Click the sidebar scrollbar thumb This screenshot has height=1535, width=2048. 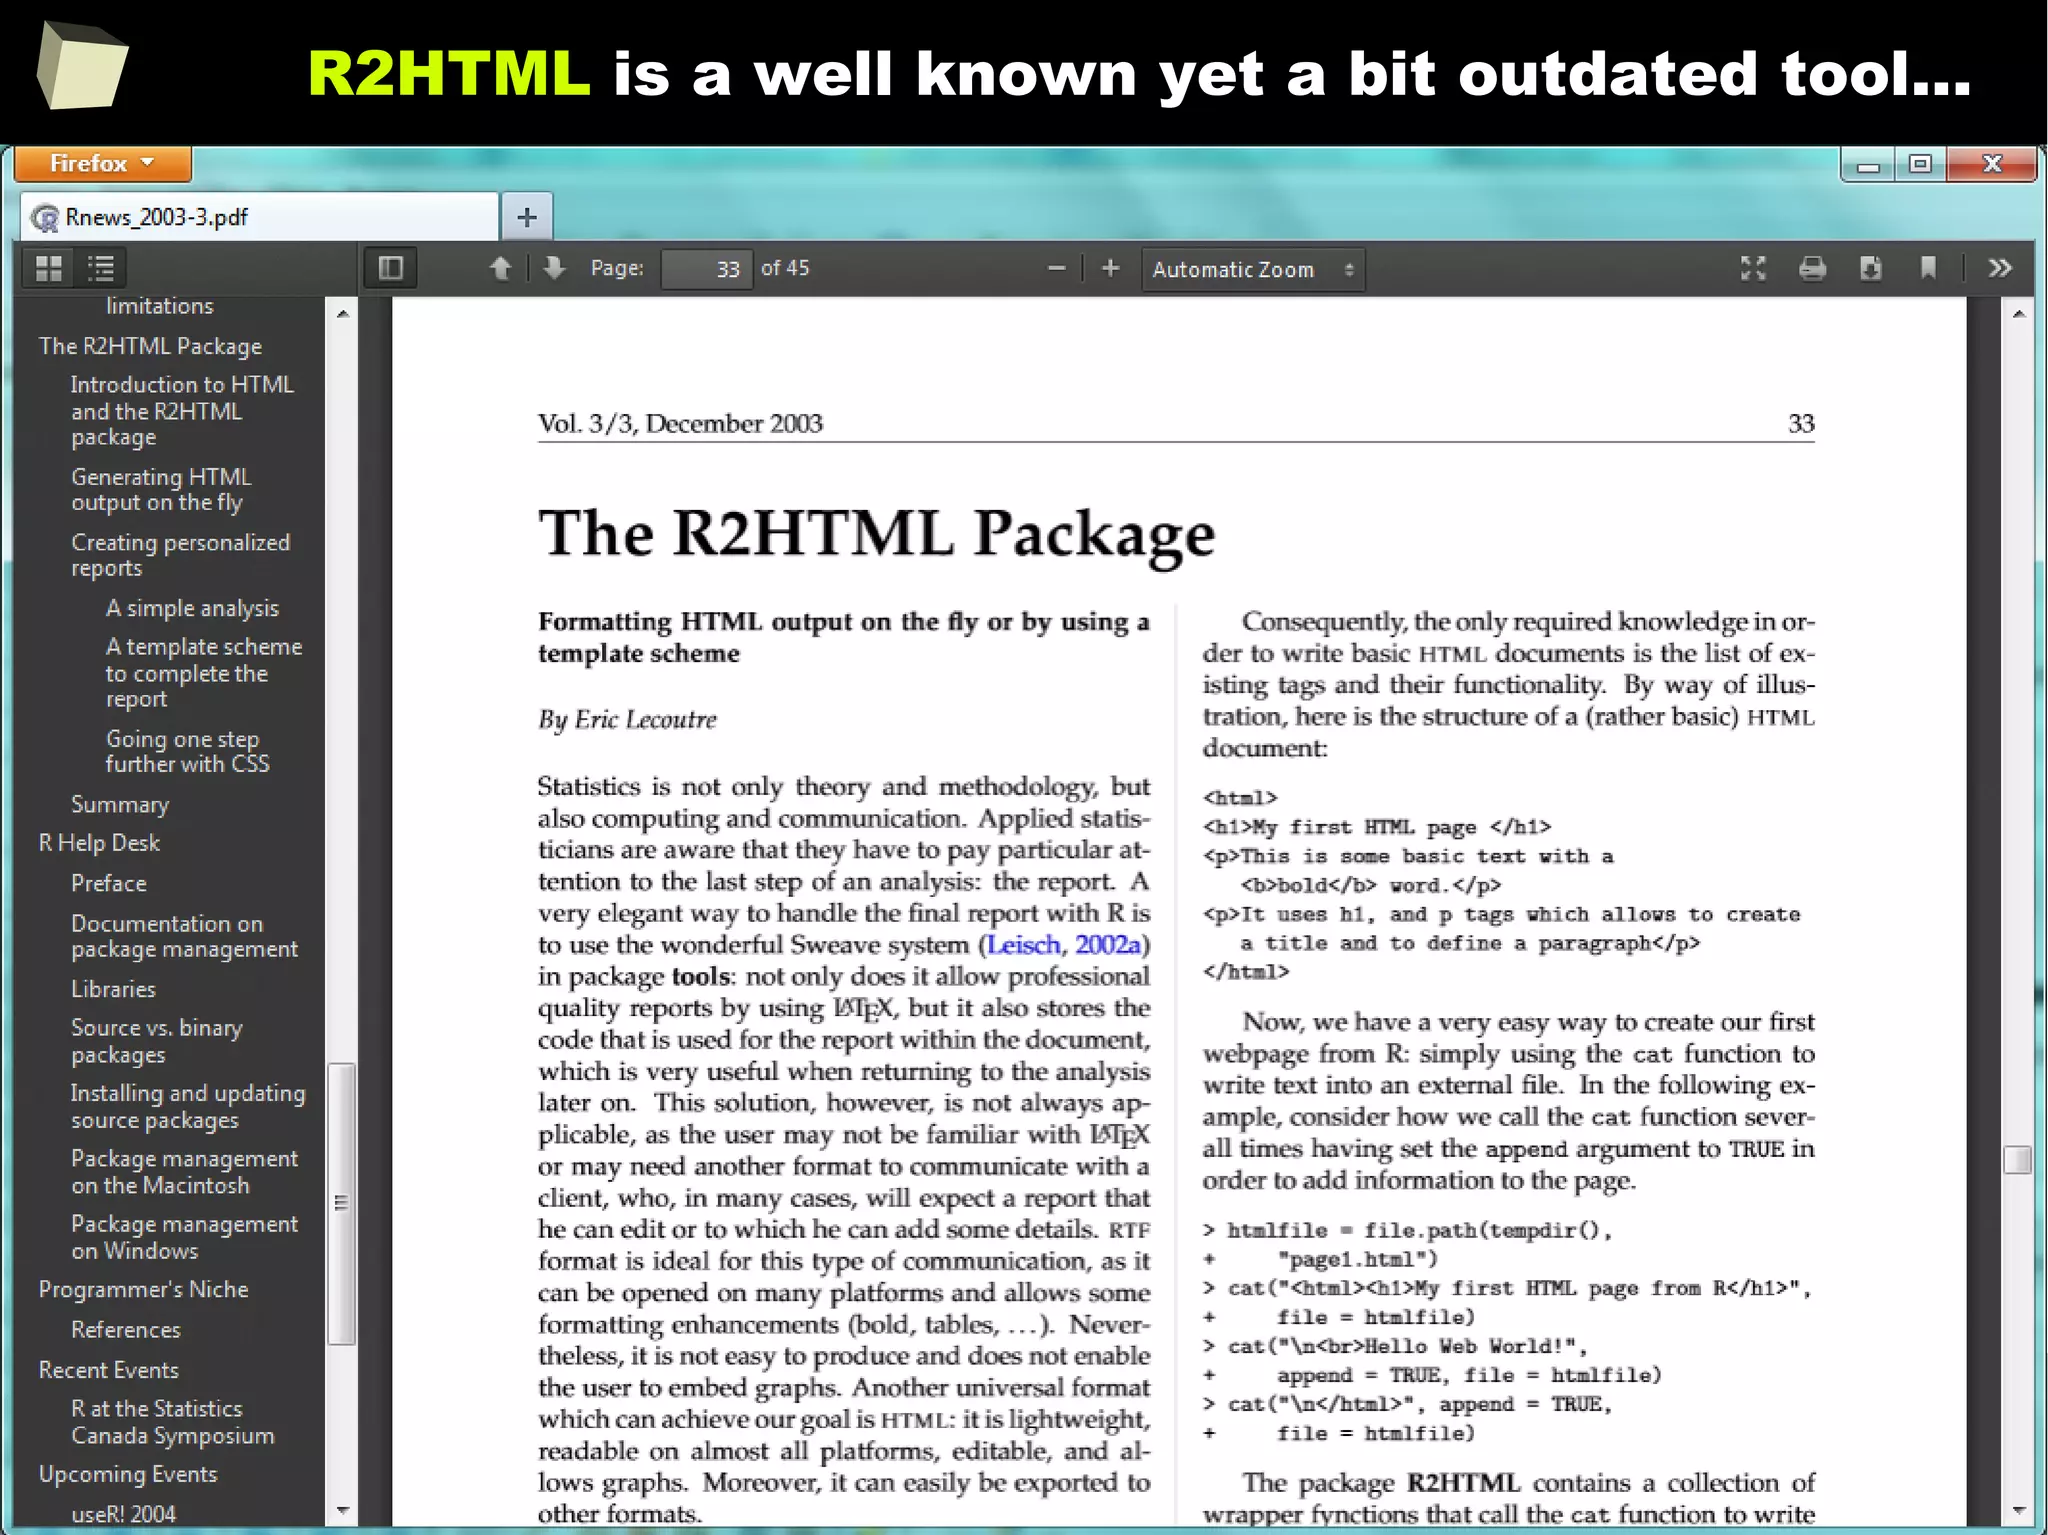pyautogui.click(x=342, y=1204)
